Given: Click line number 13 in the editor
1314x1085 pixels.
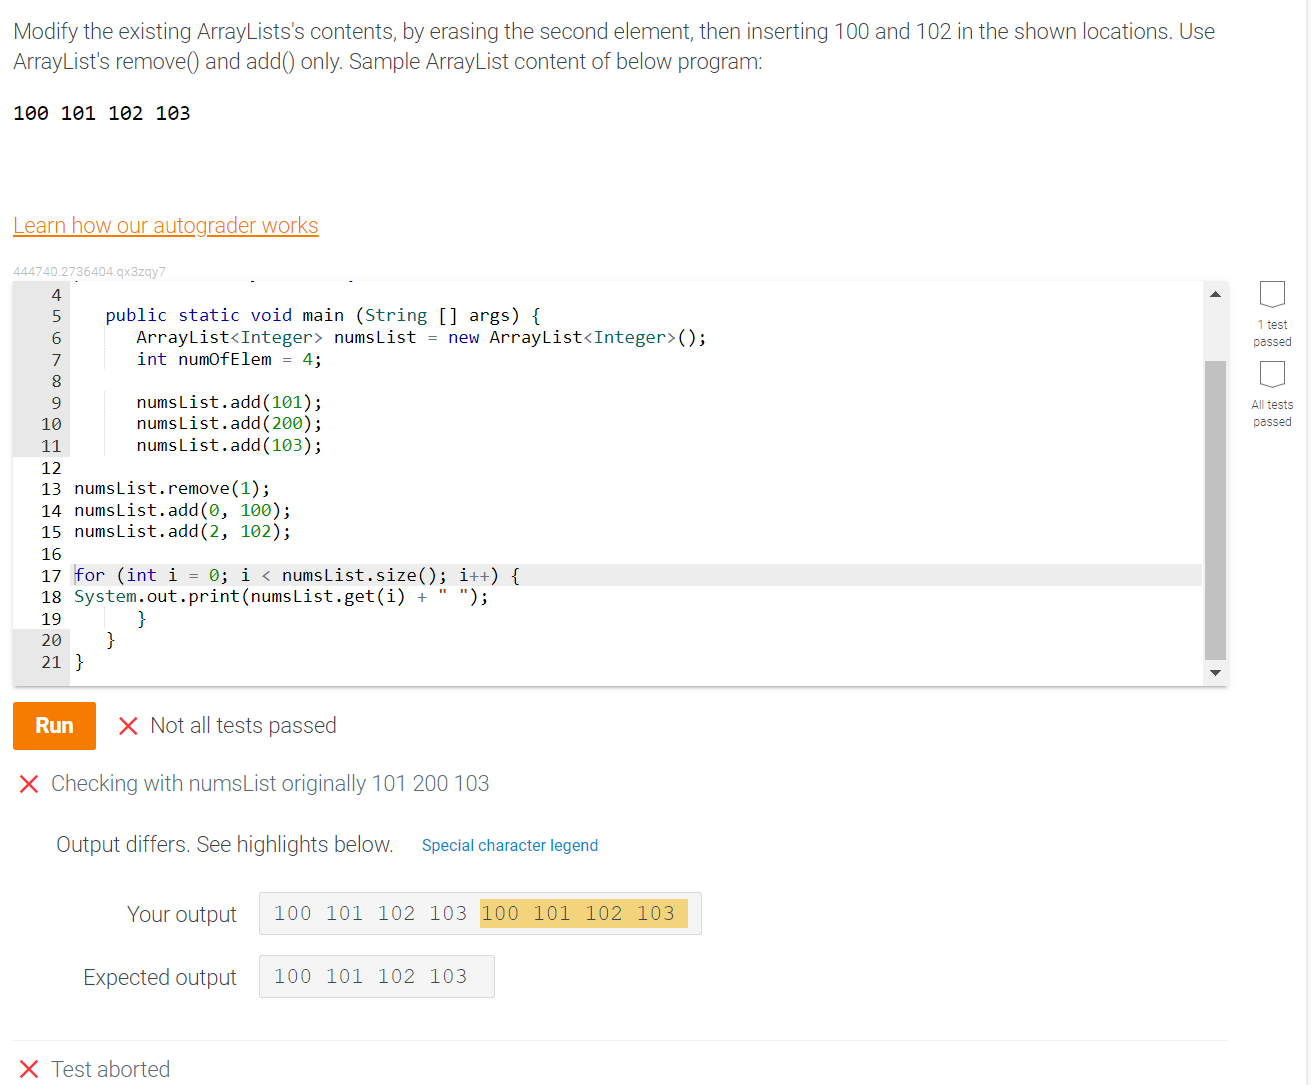Looking at the screenshot, I should pos(51,489).
